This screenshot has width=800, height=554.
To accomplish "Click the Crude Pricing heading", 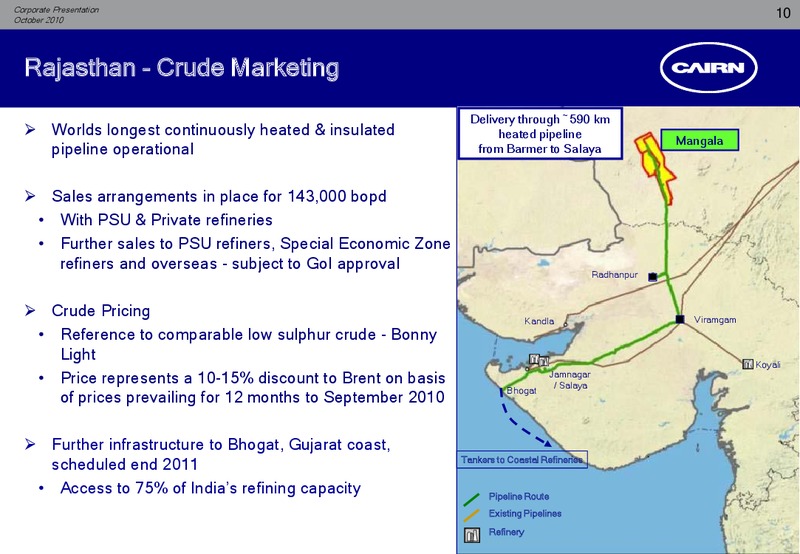I will 101,311.
